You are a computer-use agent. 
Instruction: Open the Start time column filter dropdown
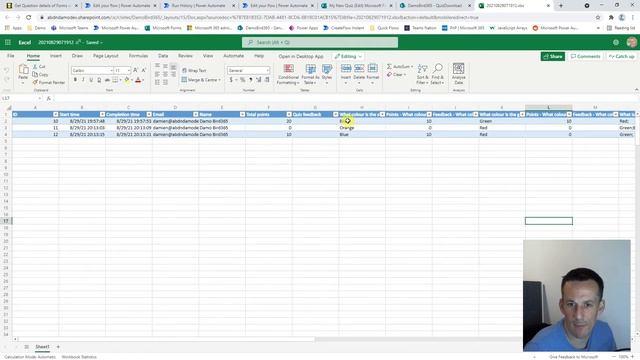pos(102,114)
